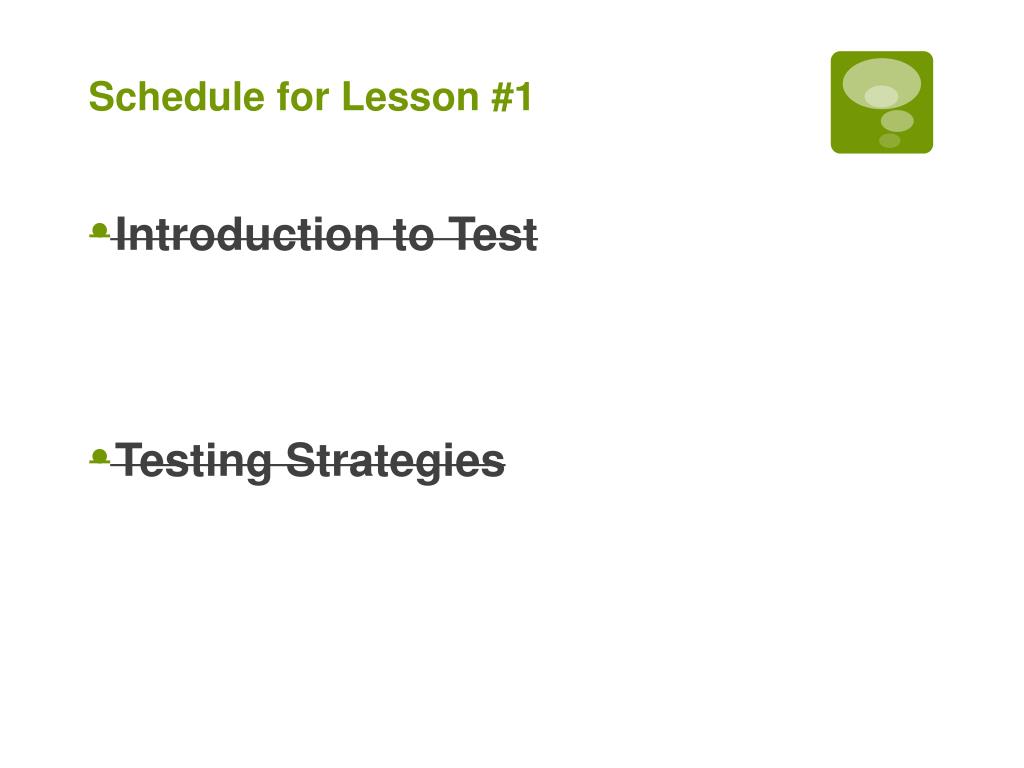Click the word Lesson in the title
Image resolution: width=1024 pixels, height=768 pixels.
411,97
